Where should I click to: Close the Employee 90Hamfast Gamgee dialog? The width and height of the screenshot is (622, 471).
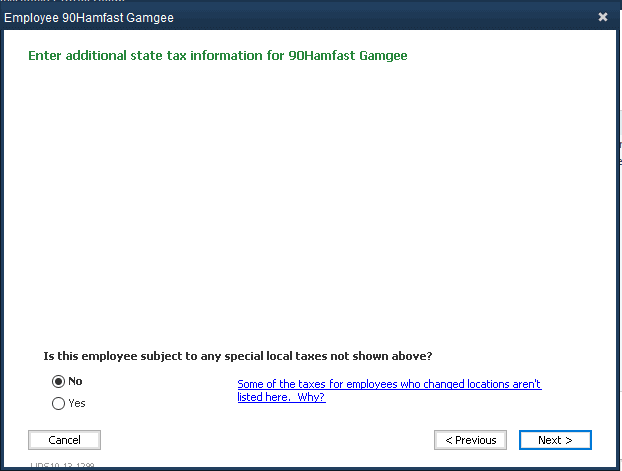(603, 17)
